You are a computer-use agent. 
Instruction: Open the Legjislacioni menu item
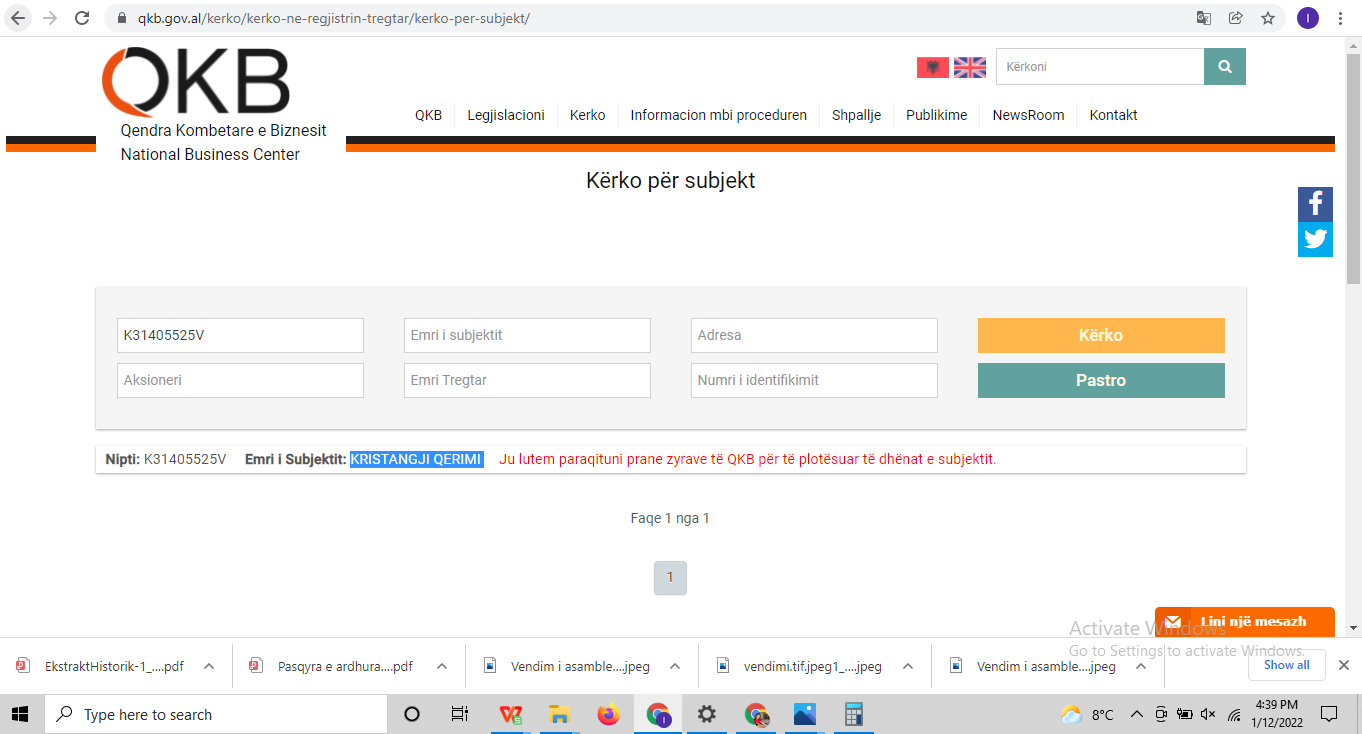tap(506, 115)
